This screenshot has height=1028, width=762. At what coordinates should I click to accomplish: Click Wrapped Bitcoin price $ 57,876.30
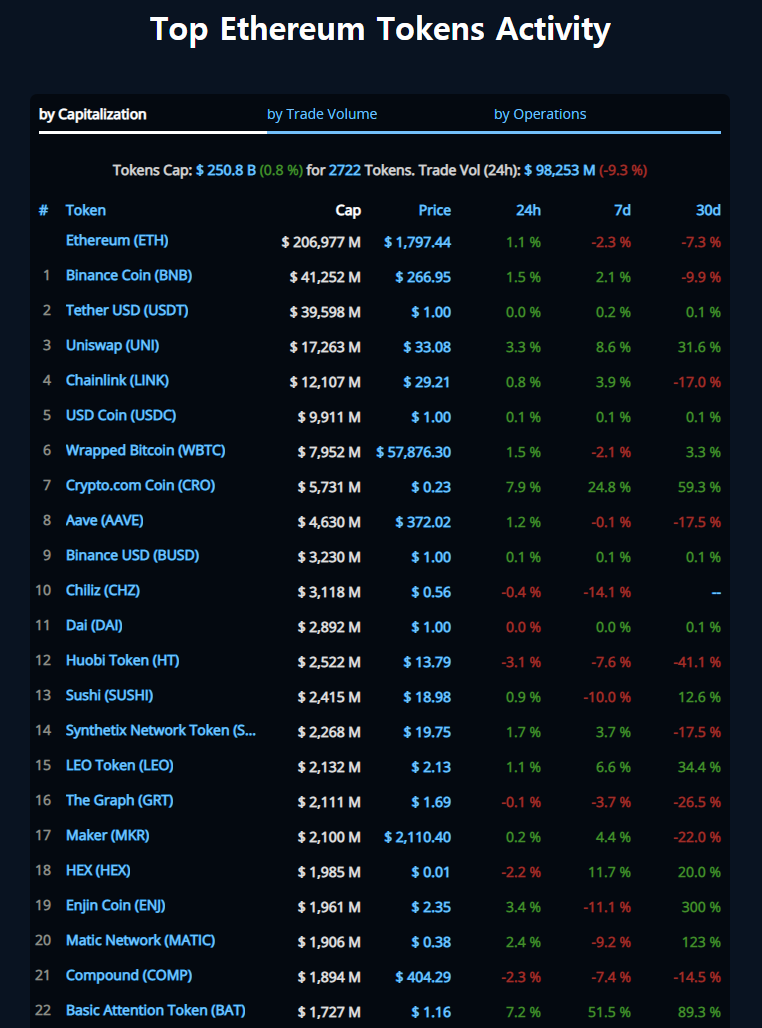point(414,452)
